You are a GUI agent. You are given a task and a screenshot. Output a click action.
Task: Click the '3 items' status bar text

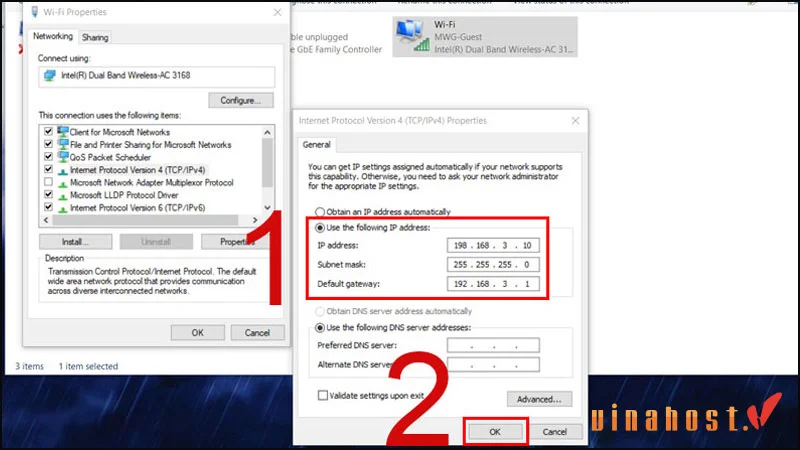pyautogui.click(x=29, y=366)
